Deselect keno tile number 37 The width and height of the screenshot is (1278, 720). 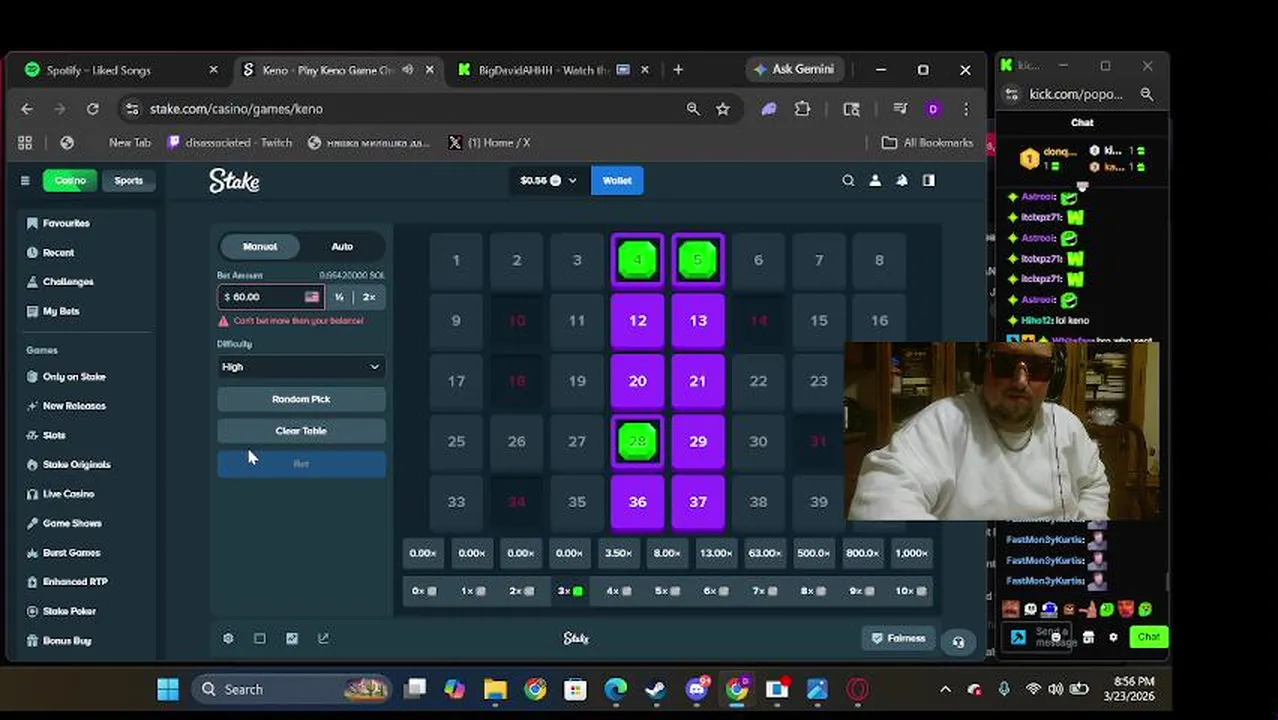coord(698,502)
